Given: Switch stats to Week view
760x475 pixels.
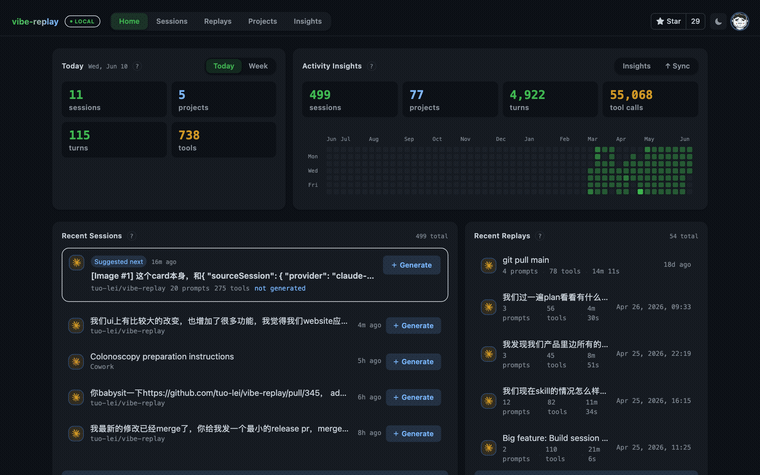Looking at the screenshot, I should pos(258,66).
